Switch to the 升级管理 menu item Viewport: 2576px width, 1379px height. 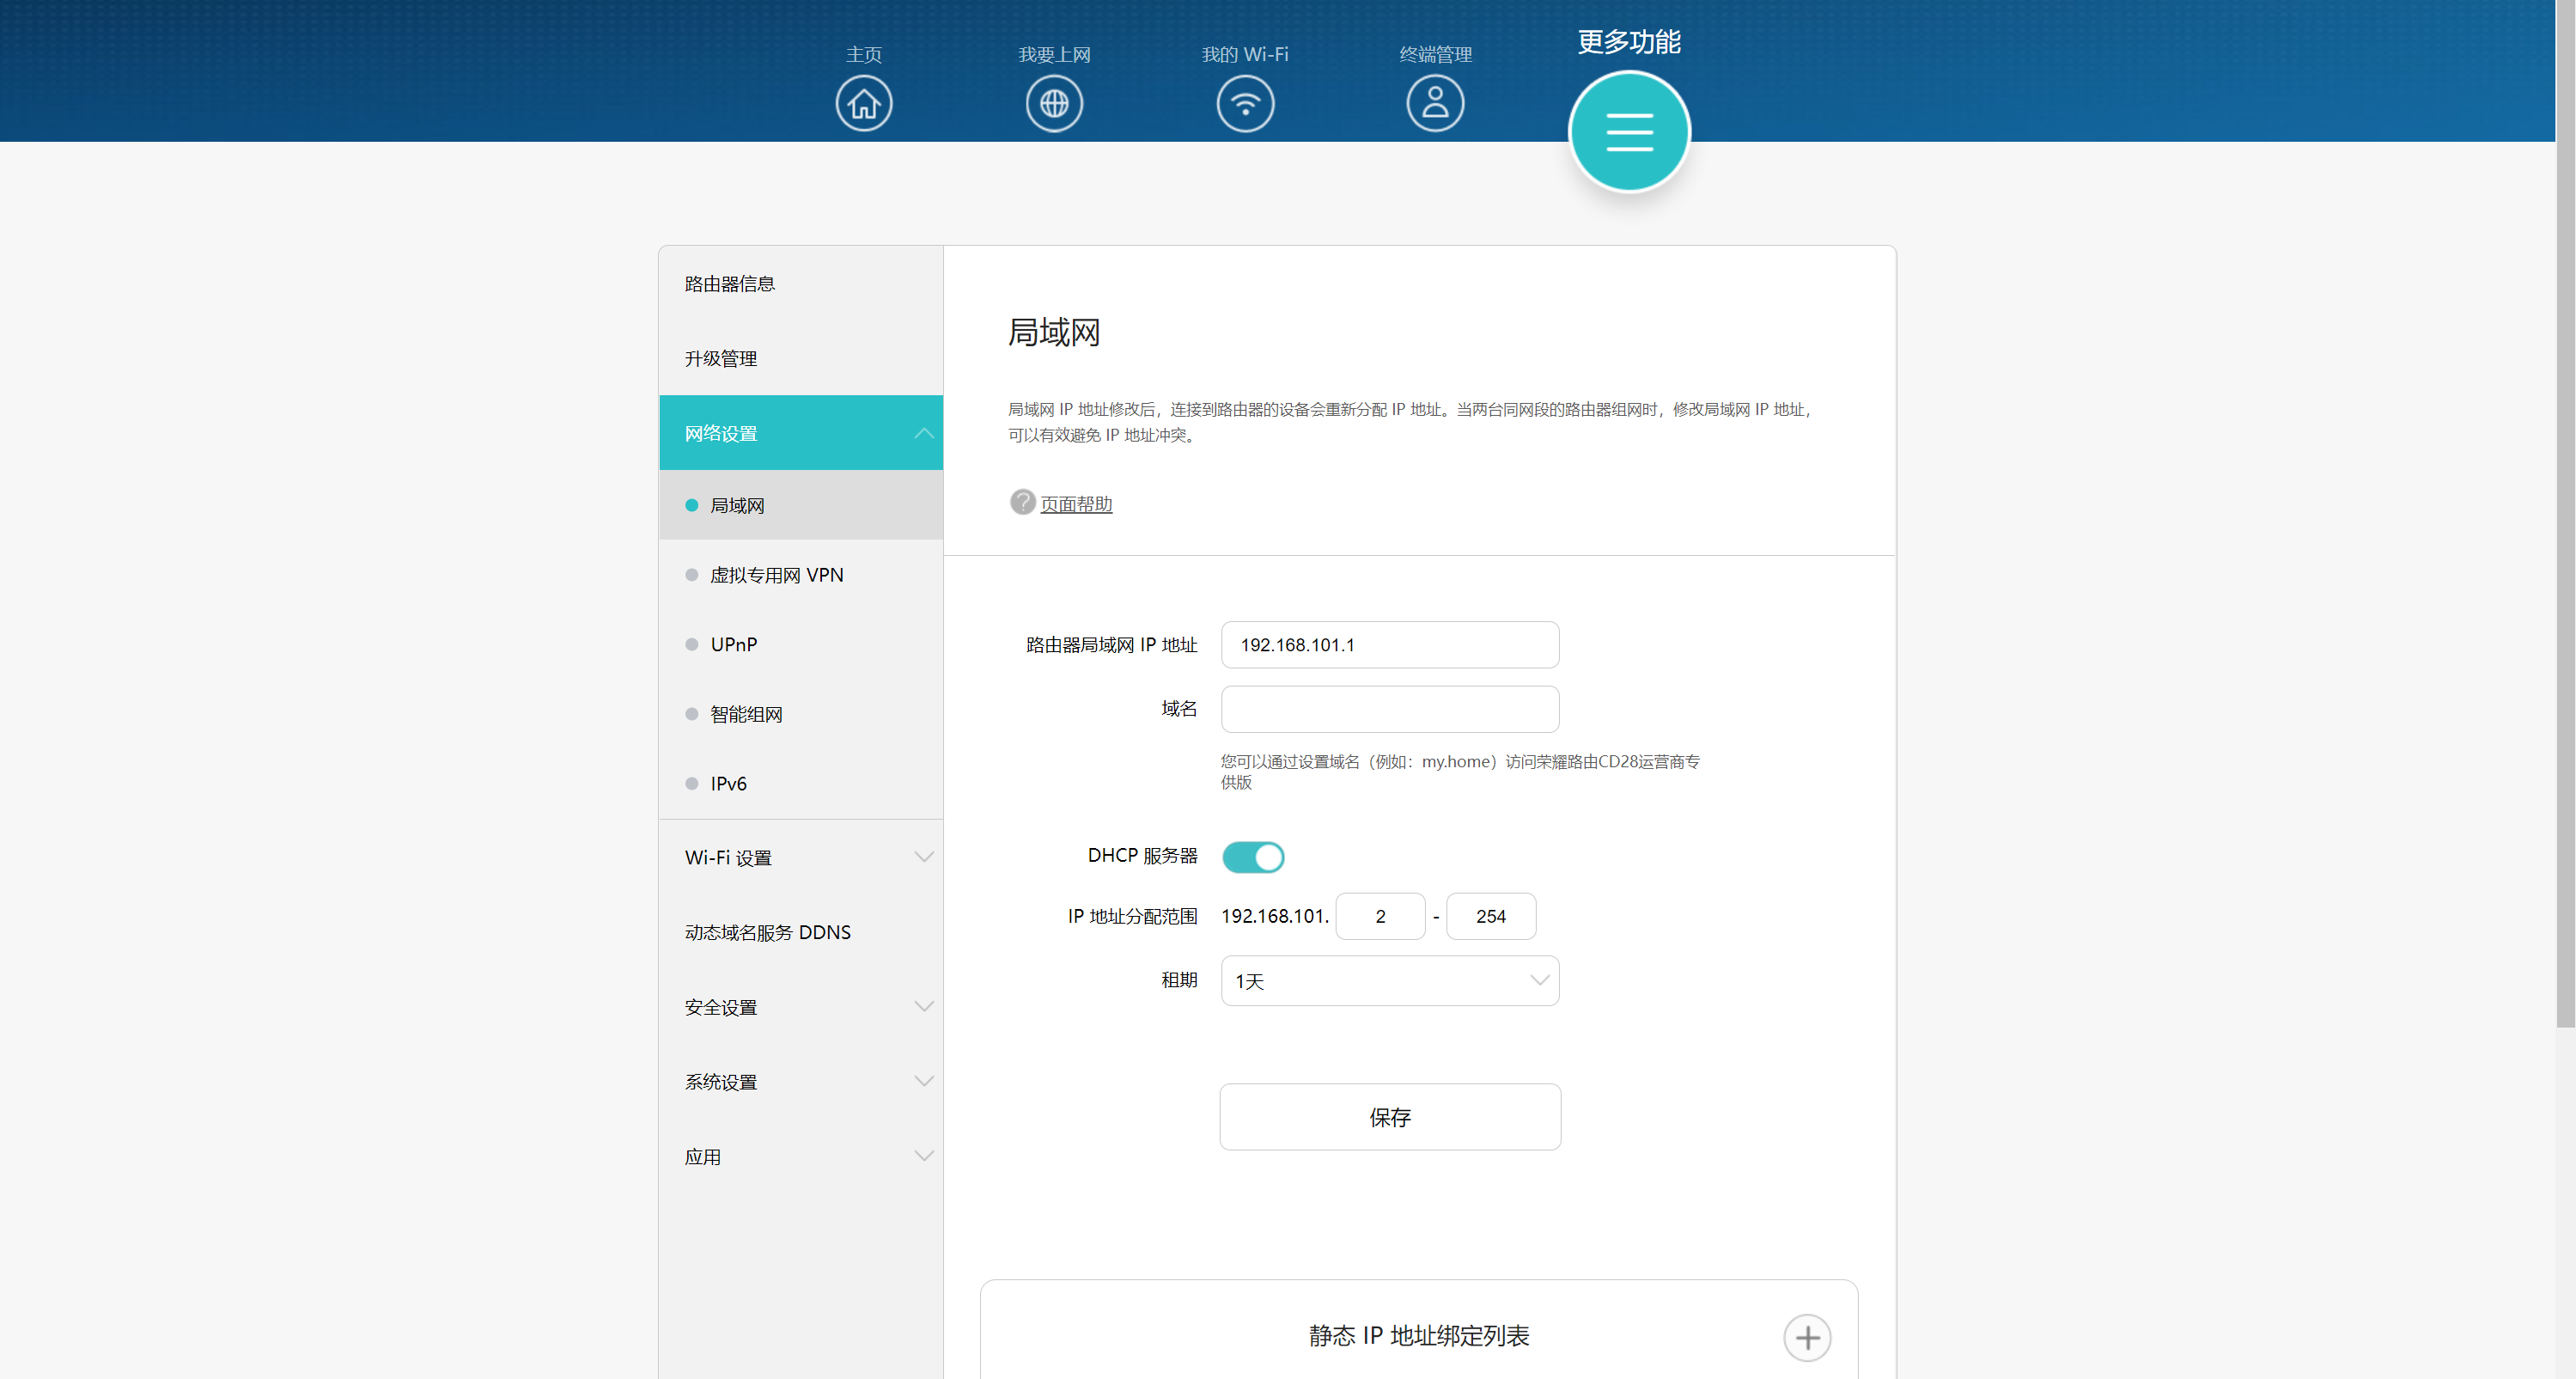[x=720, y=358]
